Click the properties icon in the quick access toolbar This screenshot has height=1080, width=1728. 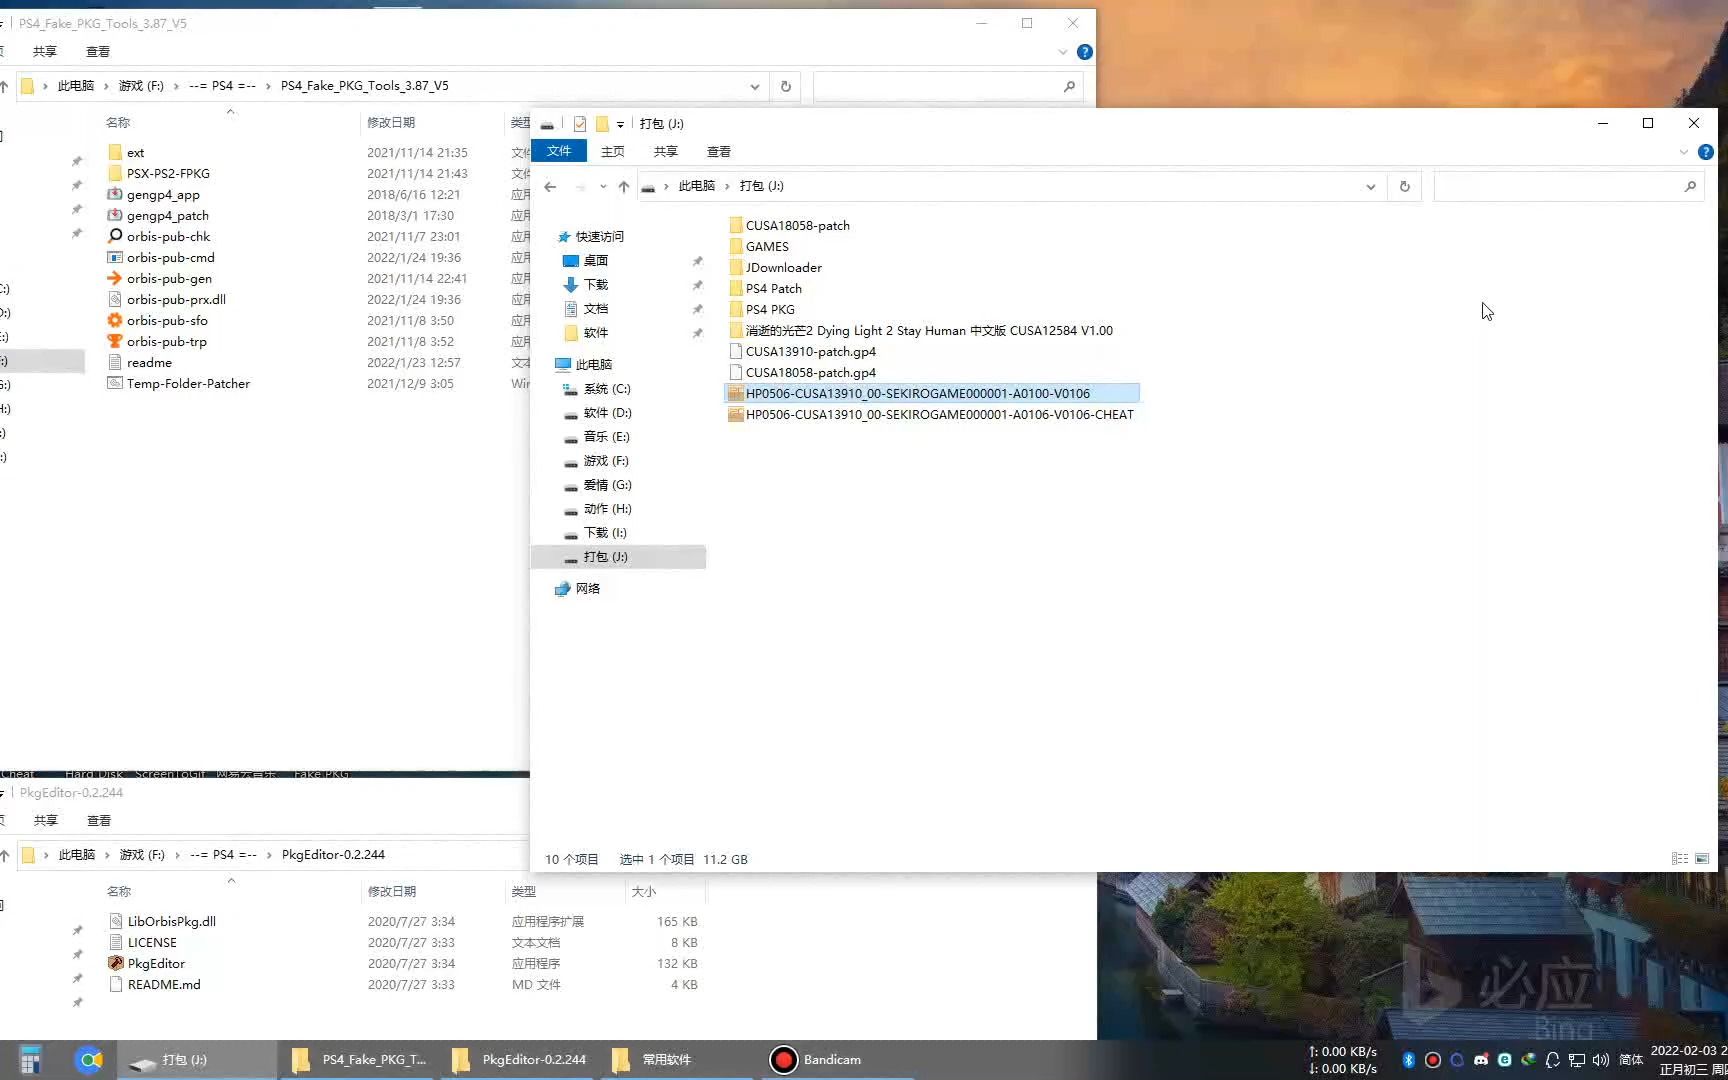[580, 124]
